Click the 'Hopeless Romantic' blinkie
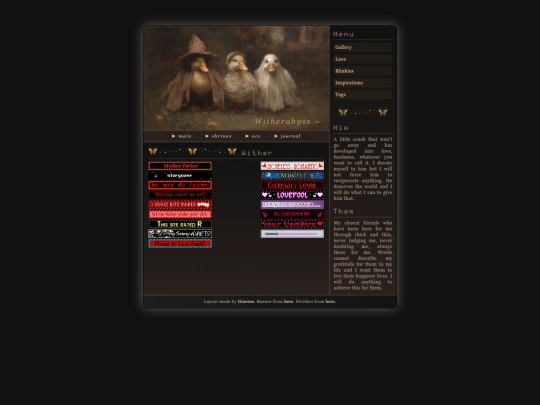 (x=292, y=166)
